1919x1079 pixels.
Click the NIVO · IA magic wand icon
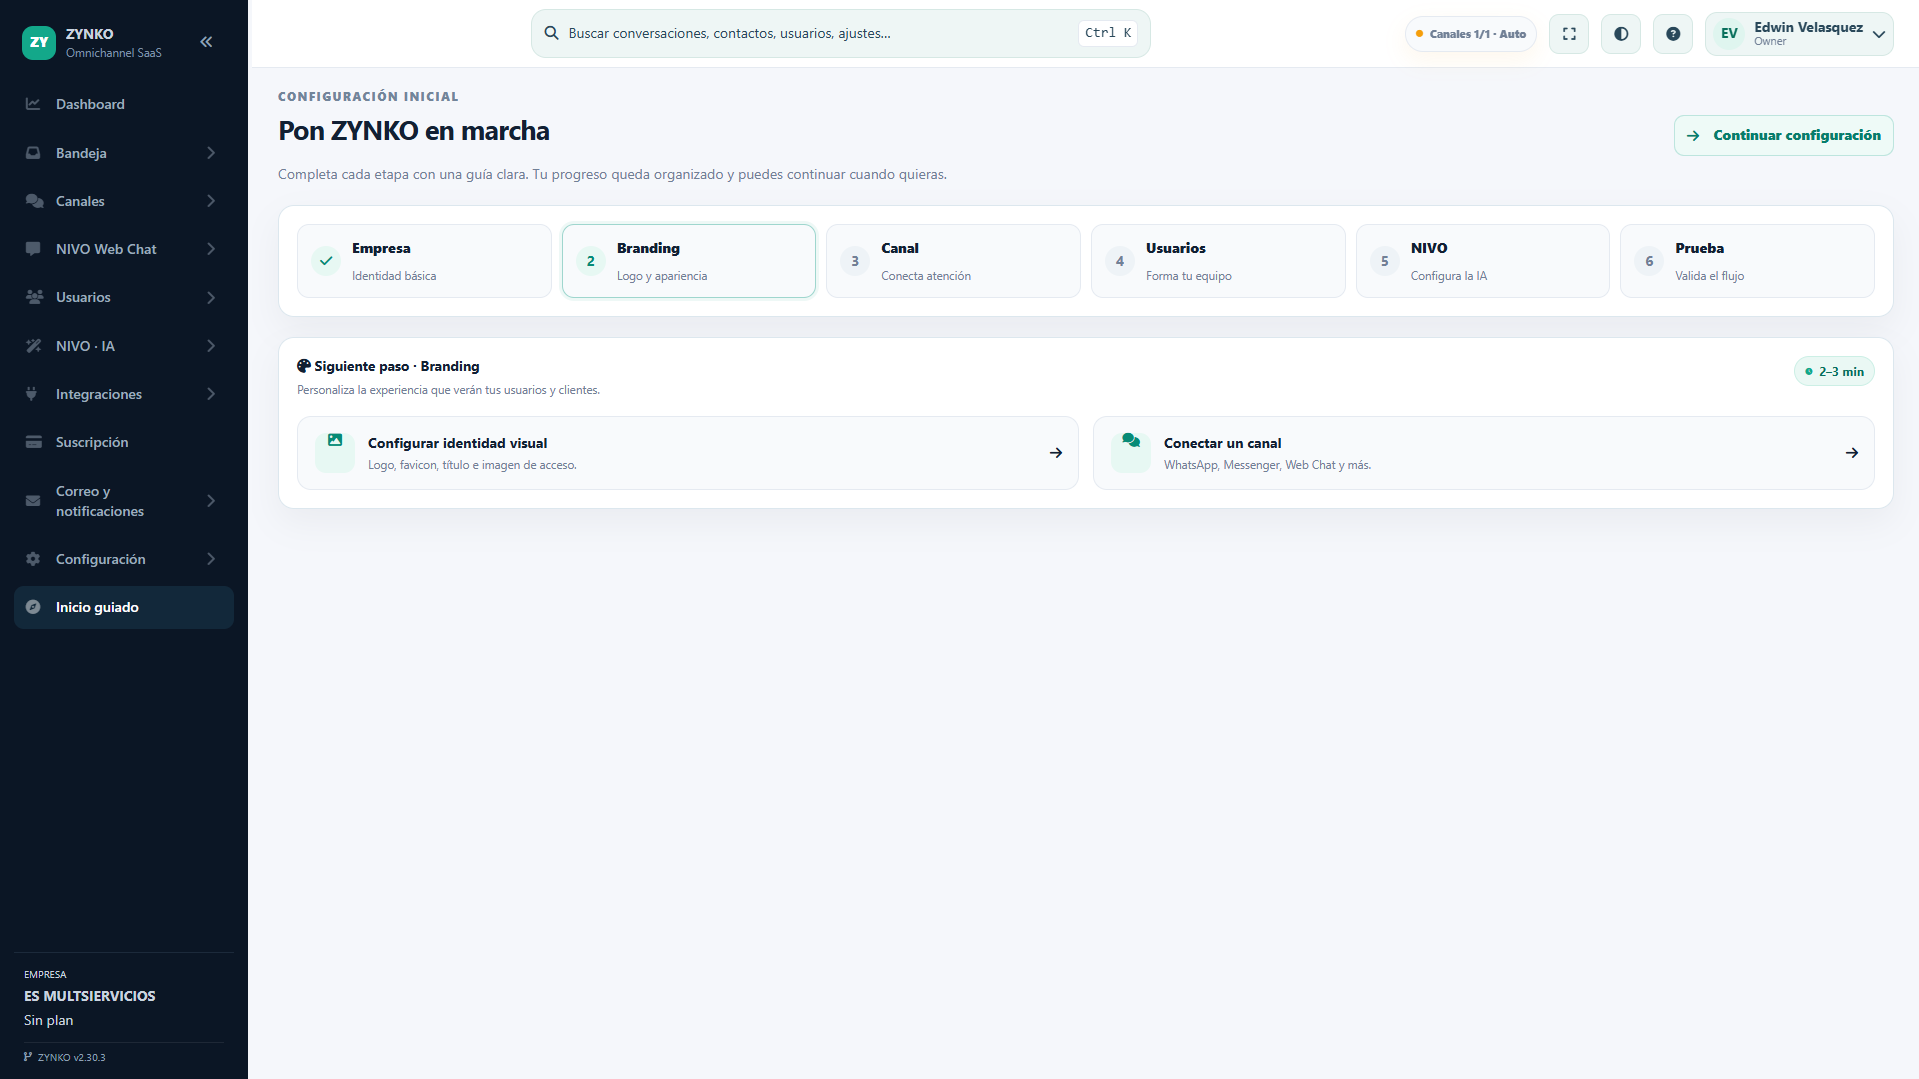(33, 346)
